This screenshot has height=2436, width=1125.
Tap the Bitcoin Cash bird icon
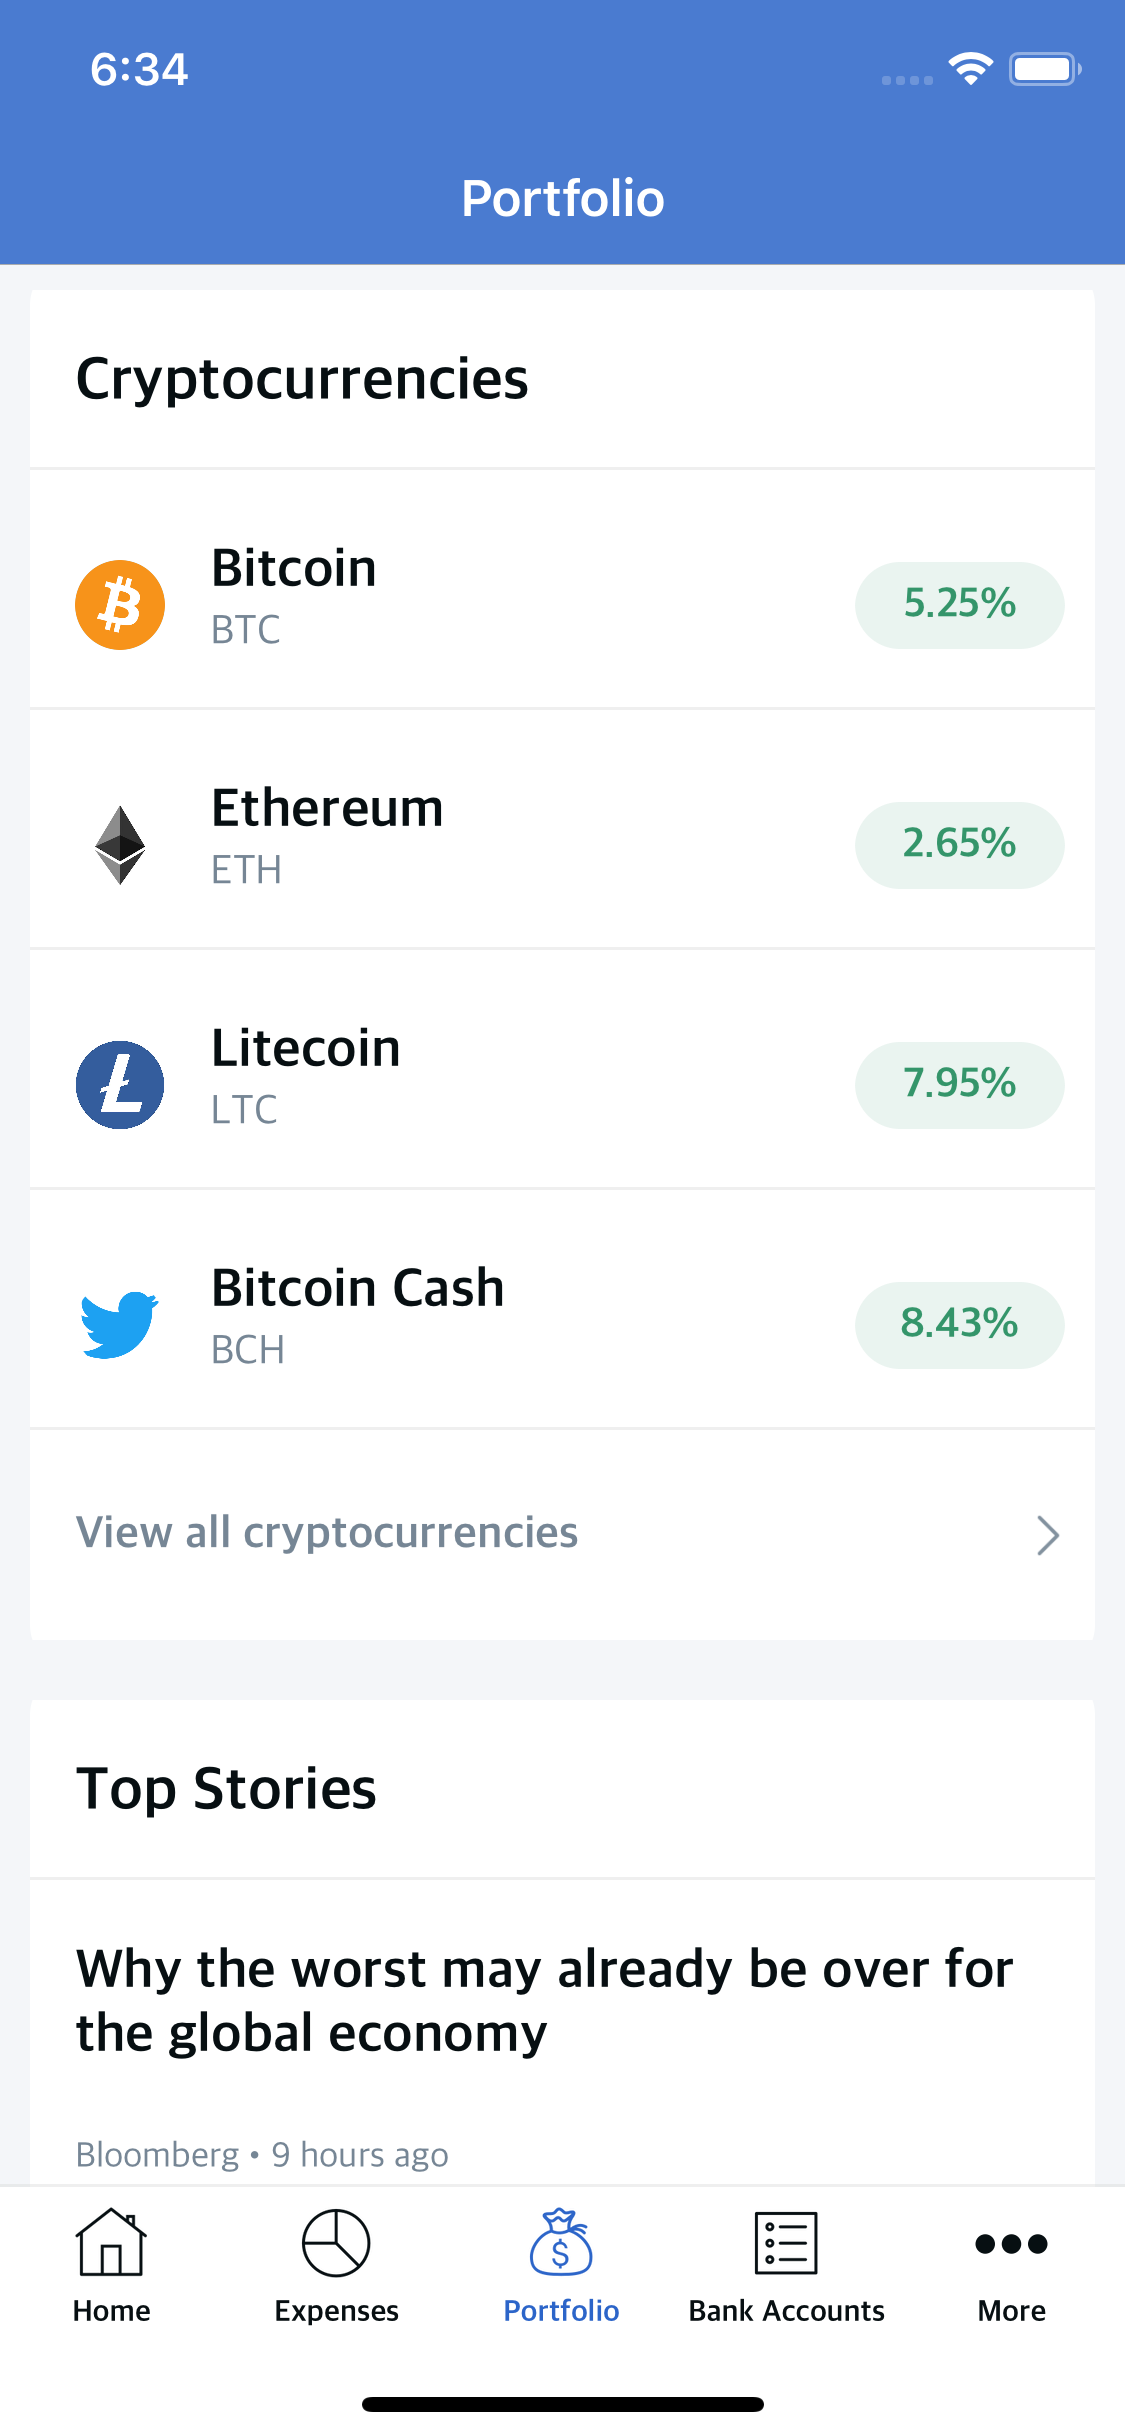pos(120,1324)
